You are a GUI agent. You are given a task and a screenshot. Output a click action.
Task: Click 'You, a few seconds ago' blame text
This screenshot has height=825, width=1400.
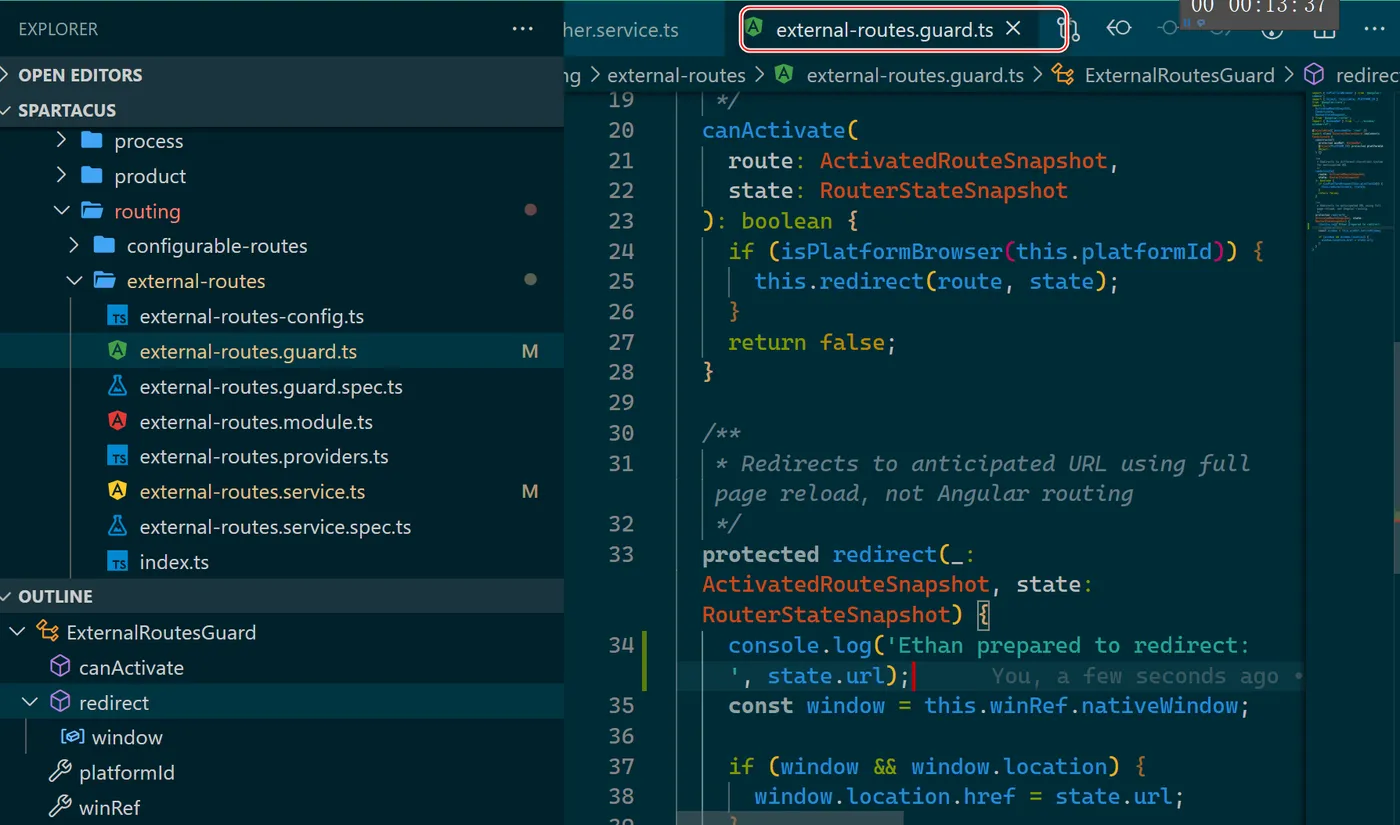pos(1134,676)
